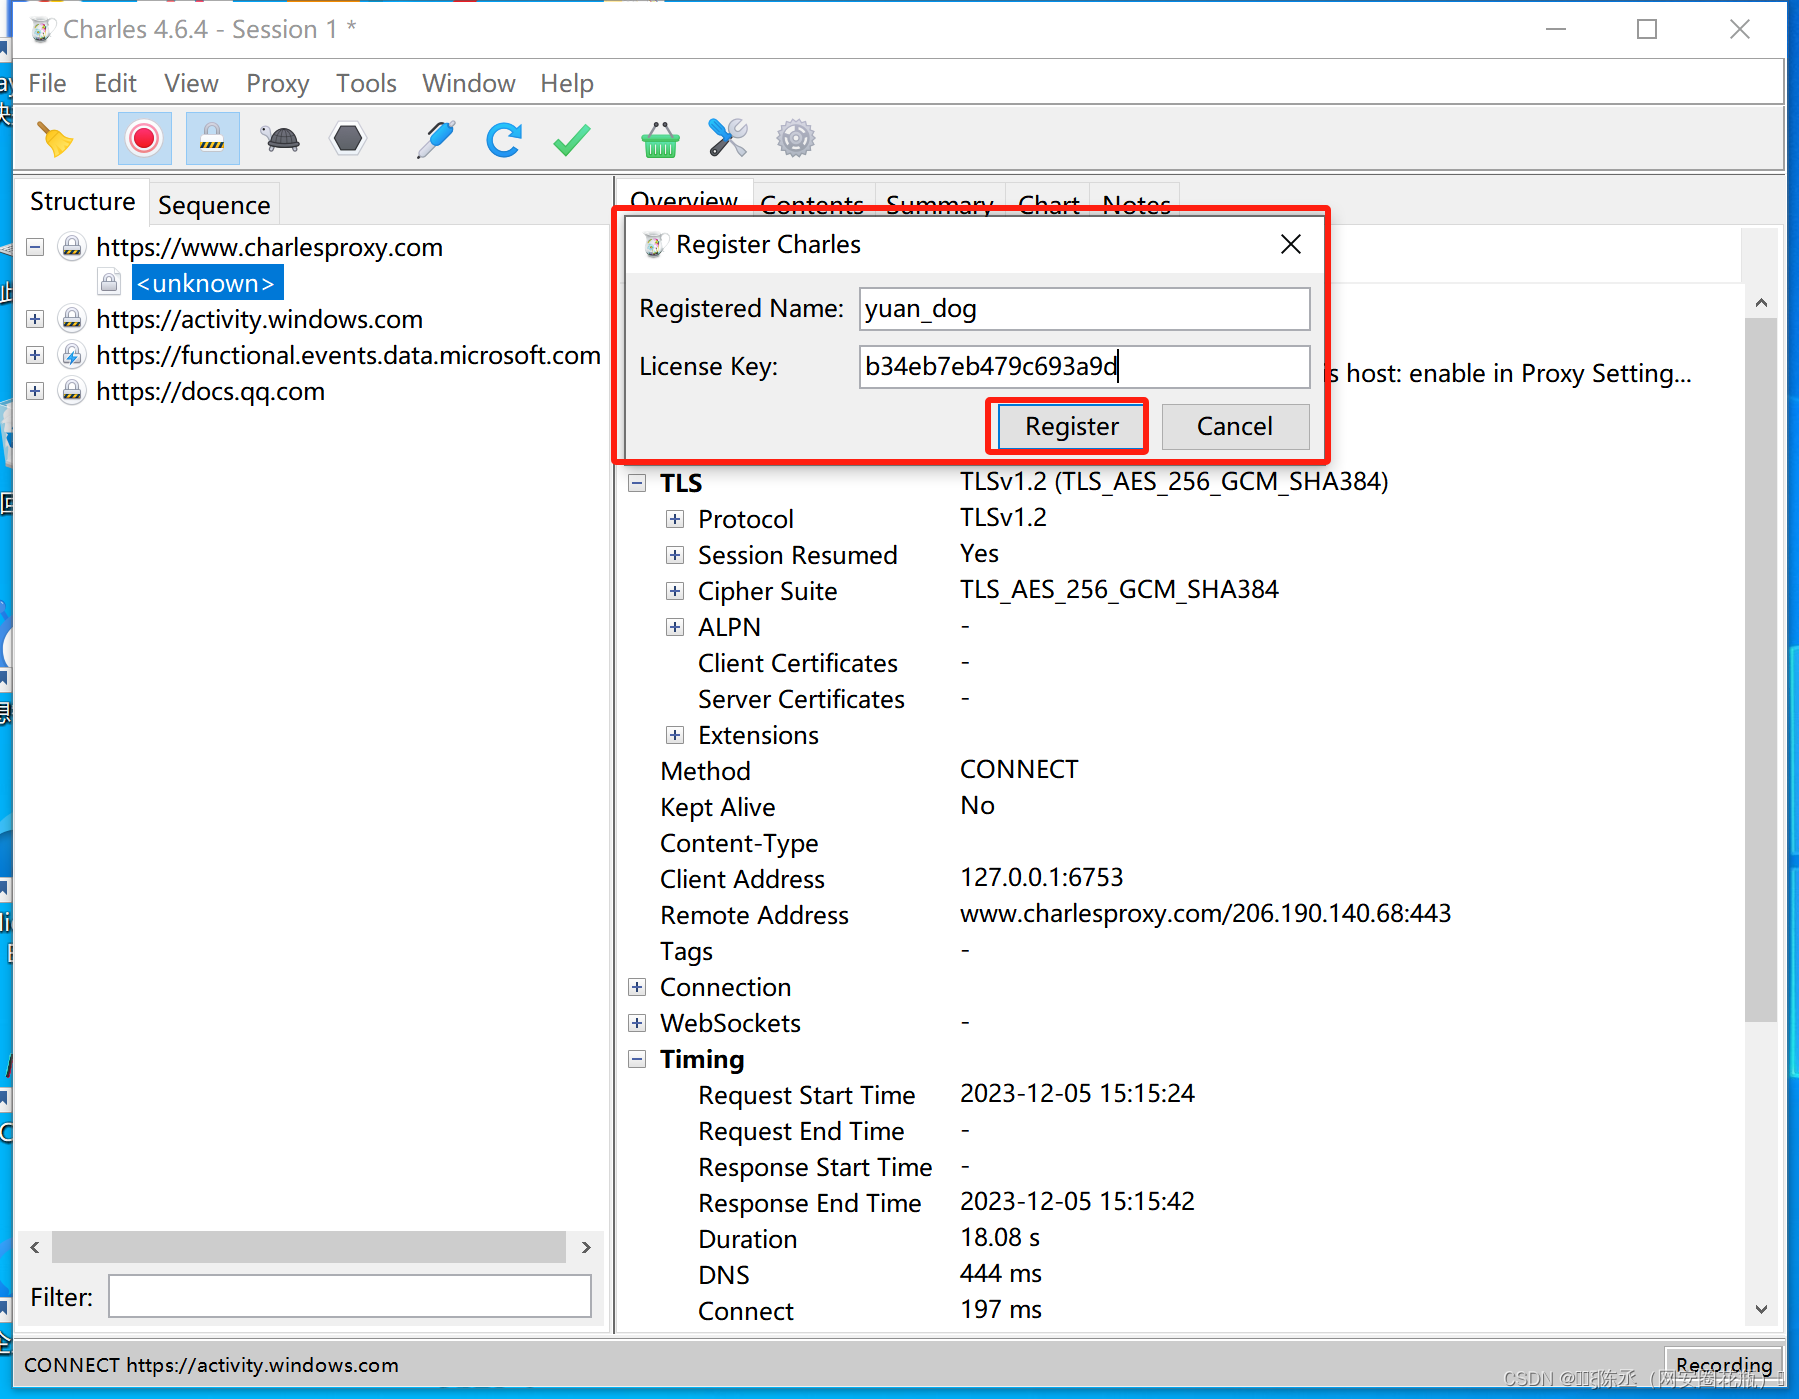Viewport: 1799px width, 1399px height.
Task: Click the Response End Time value
Action: (x=1077, y=1202)
